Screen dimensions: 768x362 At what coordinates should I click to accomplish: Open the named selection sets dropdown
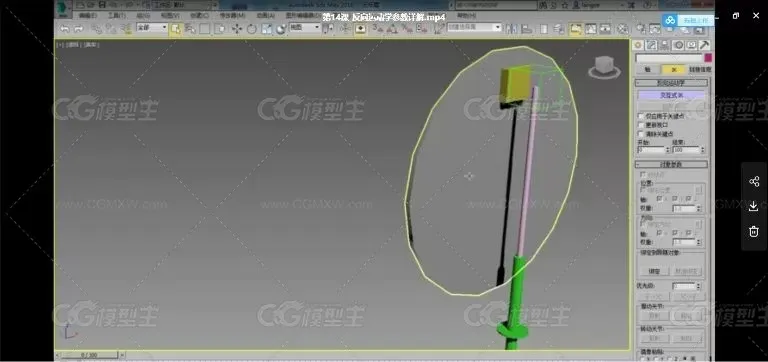pos(474,27)
